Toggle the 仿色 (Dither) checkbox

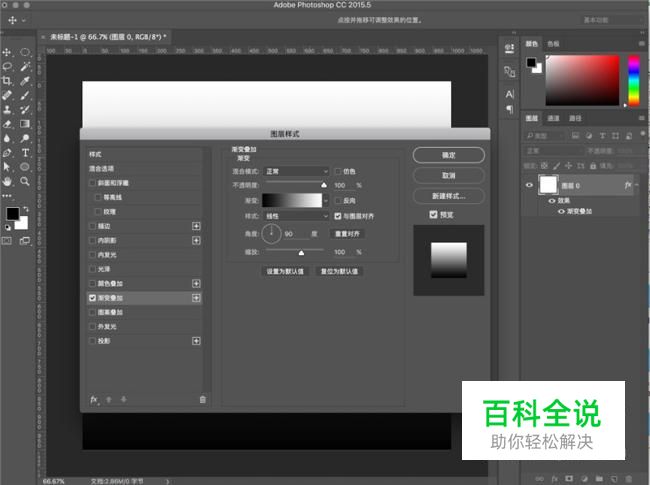pyautogui.click(x=338, y=171)
